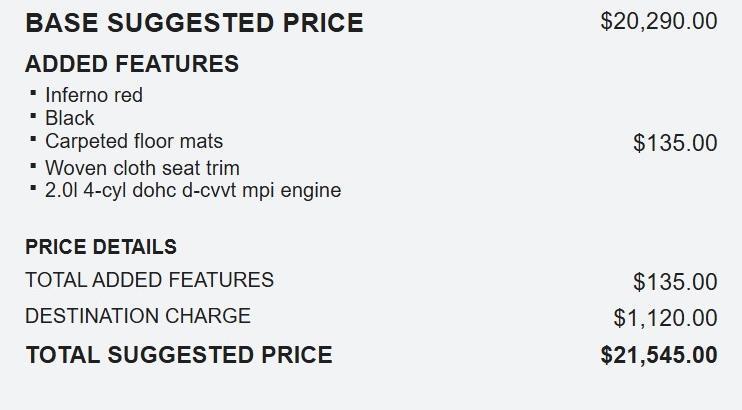The height and width of the screenshot is (410, 742).
Task: Click the Black feature list item
Action: (x=70, y=118)
